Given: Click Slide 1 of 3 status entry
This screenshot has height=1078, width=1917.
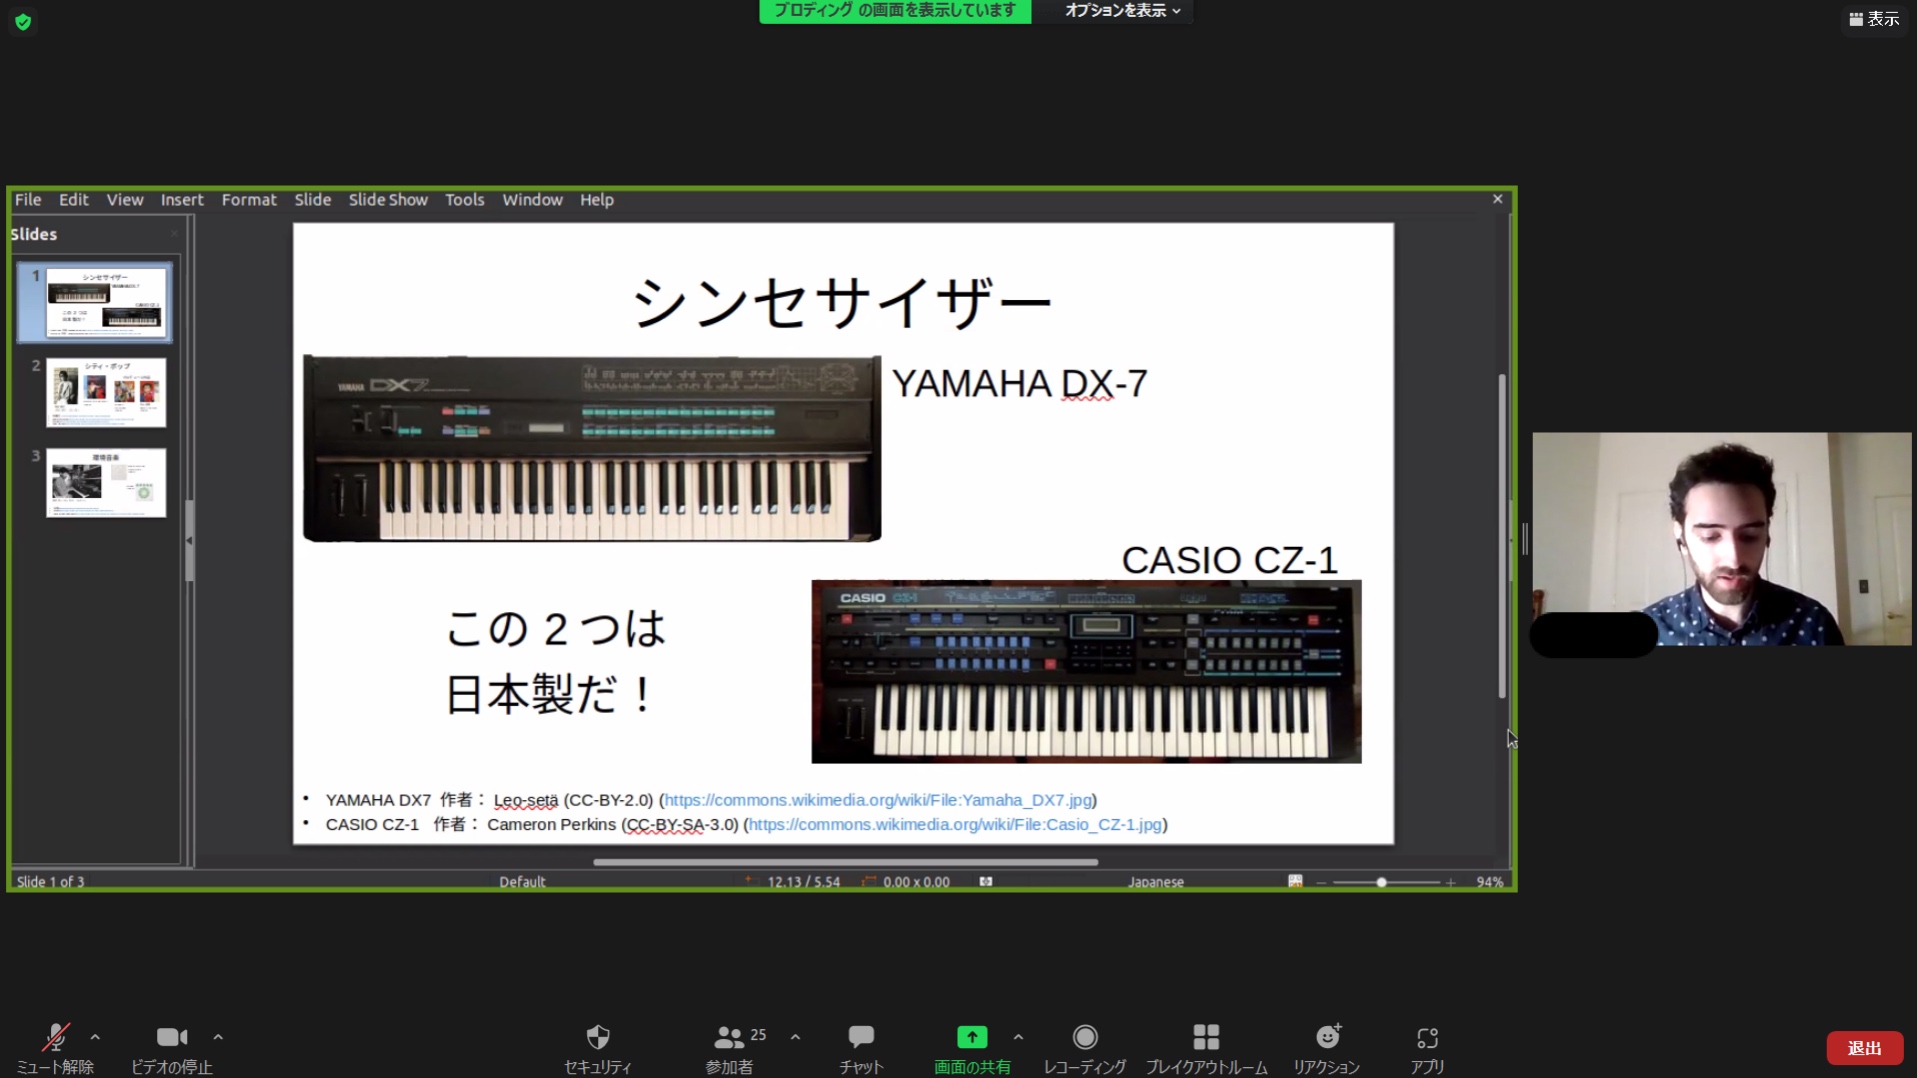Looking at the screenshot, I should click(51, 882).
